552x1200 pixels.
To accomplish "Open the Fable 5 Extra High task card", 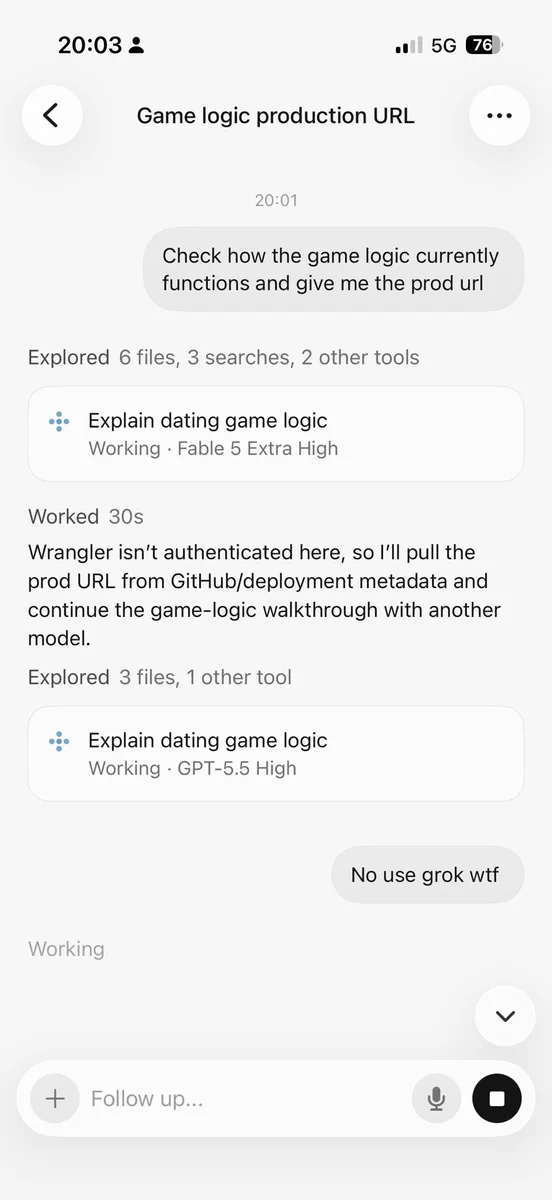I will coord(276,434).
